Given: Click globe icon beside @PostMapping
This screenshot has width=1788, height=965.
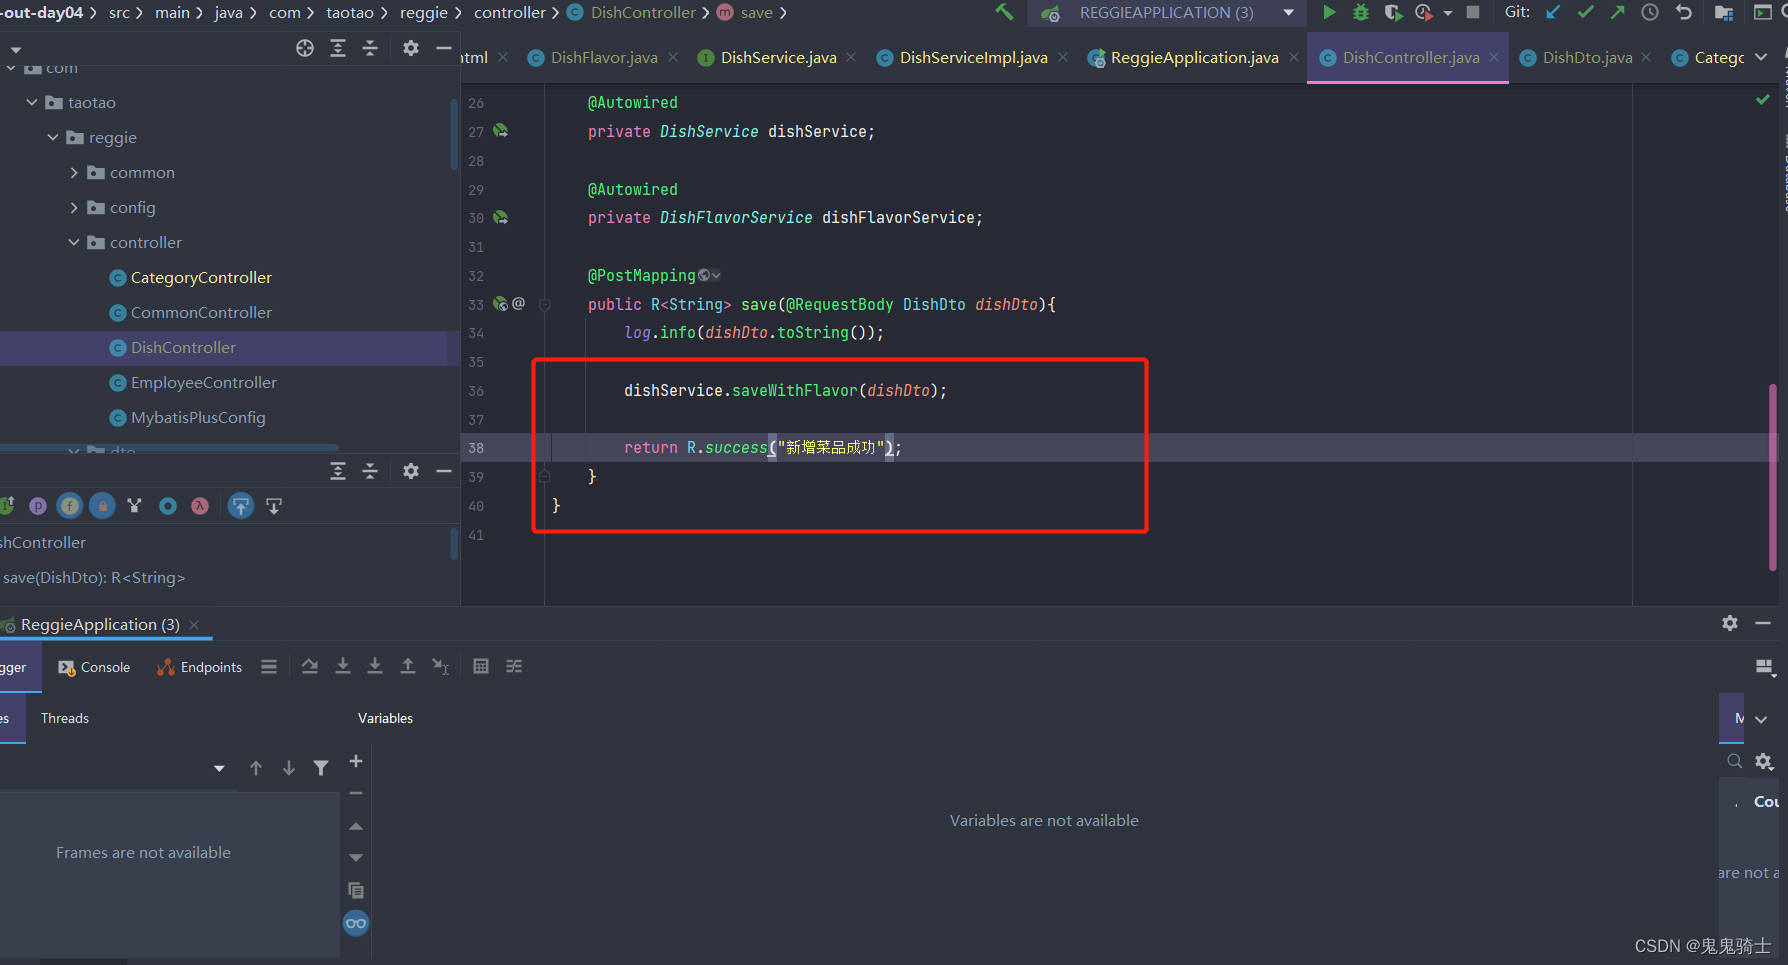Looking at the screenshot, I should tap(705, 275).
